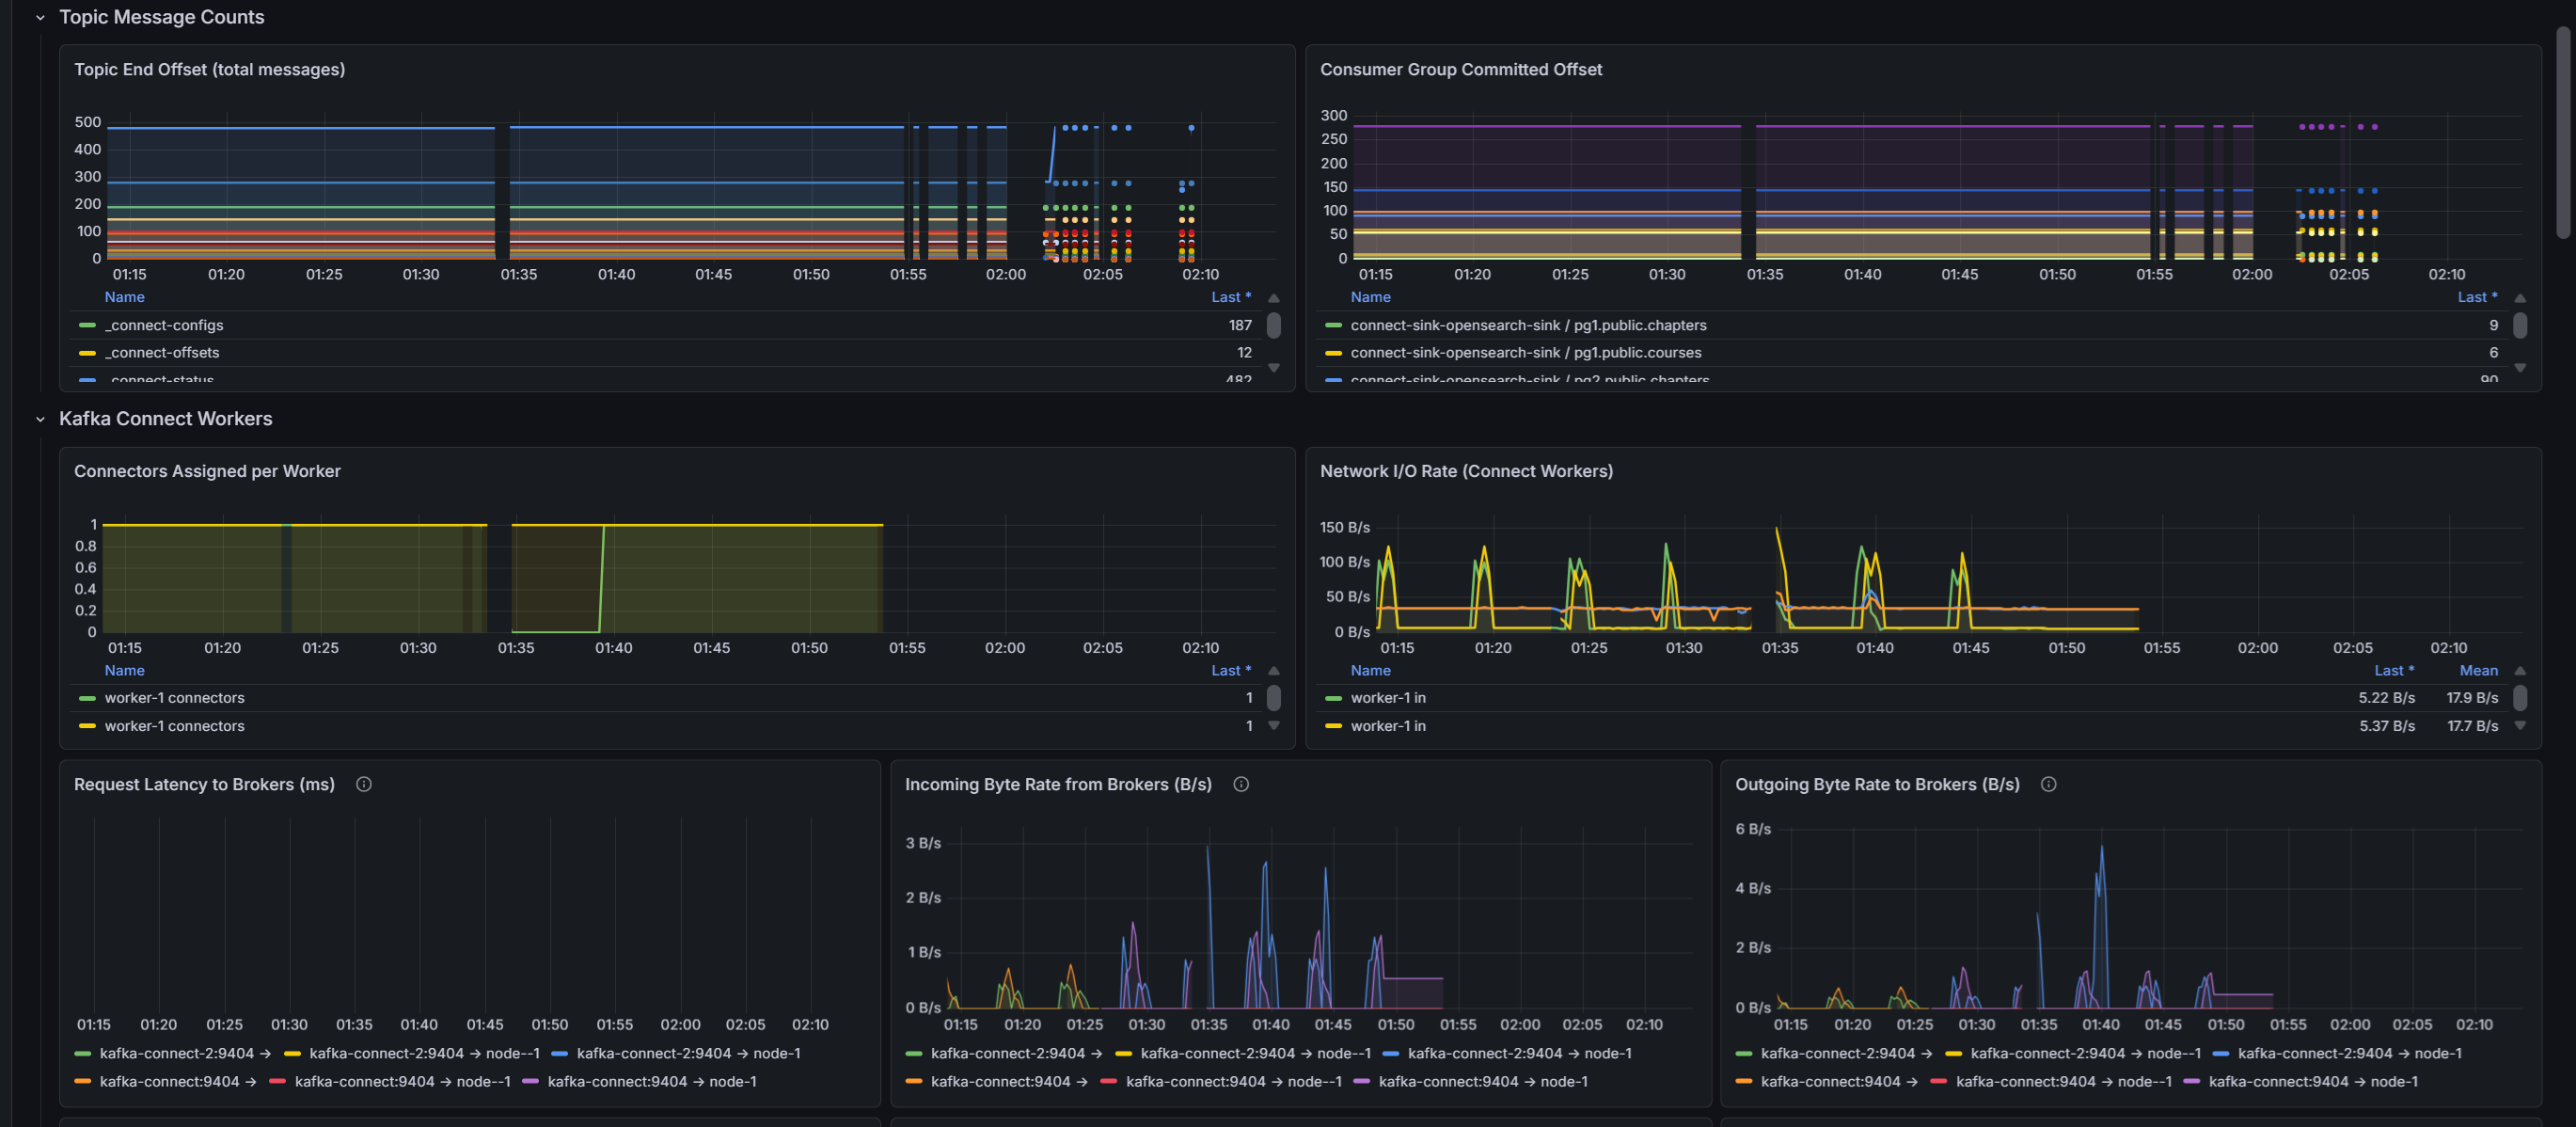The image size is (2576, 1127).
Task: Open color picker for pg1.public.chapters green swatch
Action: tap(1333, 326)
